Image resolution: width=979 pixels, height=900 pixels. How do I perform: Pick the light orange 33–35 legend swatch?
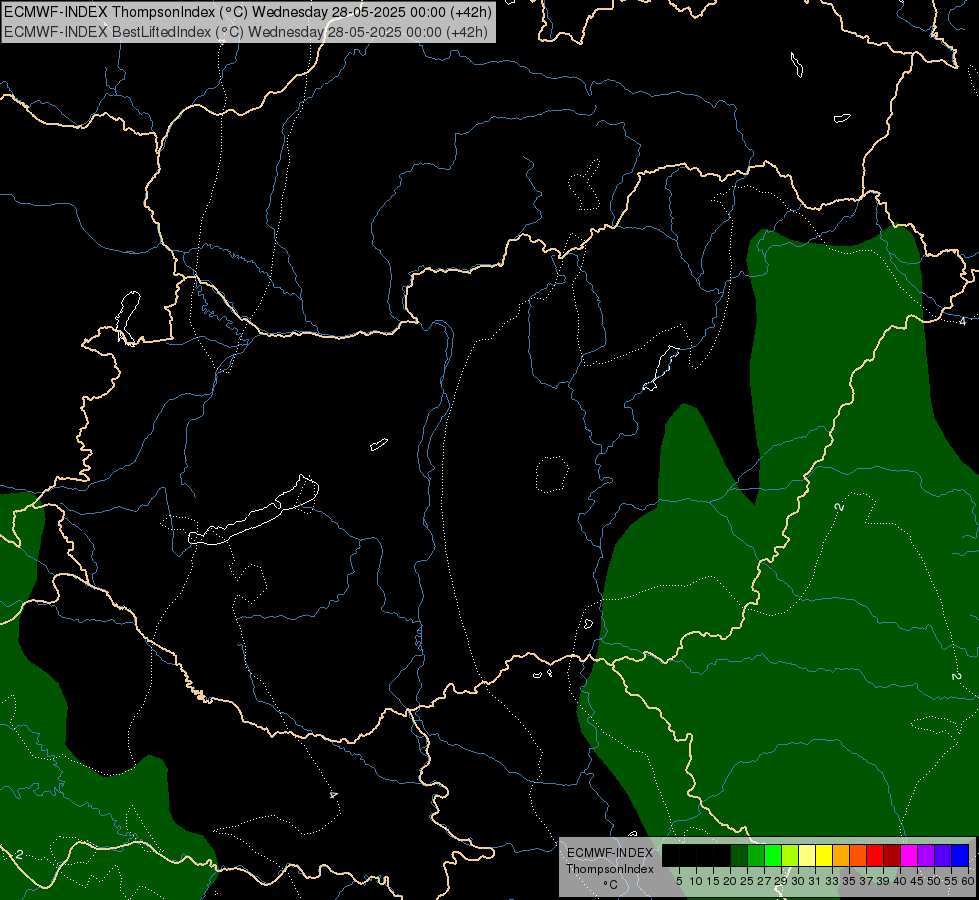pos(841,855)
